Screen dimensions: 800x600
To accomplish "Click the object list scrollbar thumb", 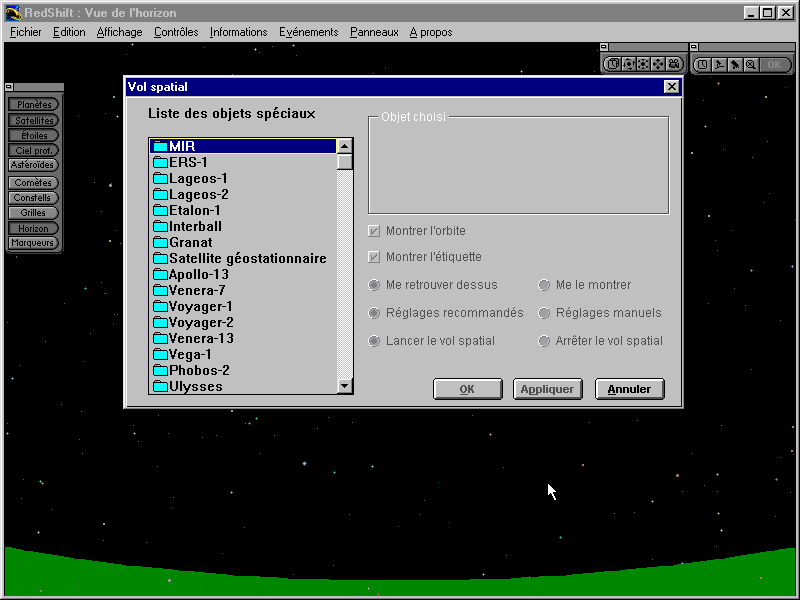I will click(x=345, y=162).
